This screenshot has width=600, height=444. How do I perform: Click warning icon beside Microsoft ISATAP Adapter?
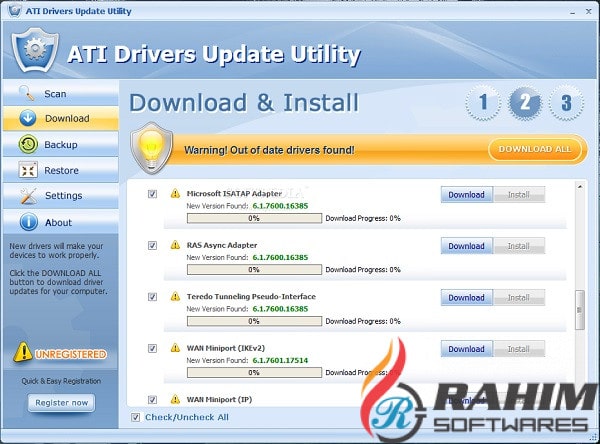pyautogui.click(x=175, y=193)
